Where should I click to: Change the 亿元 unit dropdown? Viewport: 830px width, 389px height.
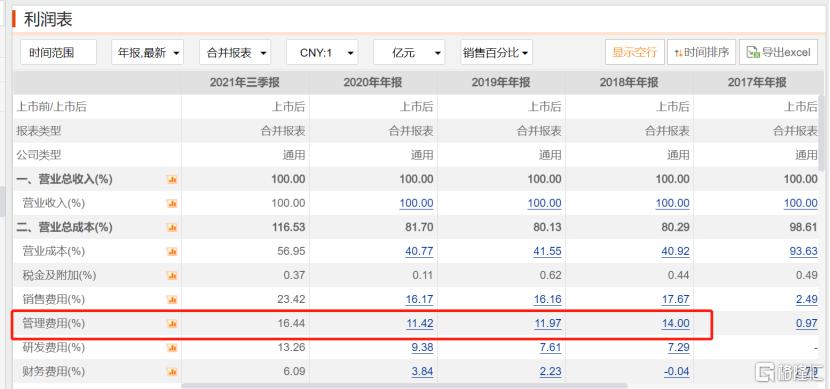[x=409, y=52]
